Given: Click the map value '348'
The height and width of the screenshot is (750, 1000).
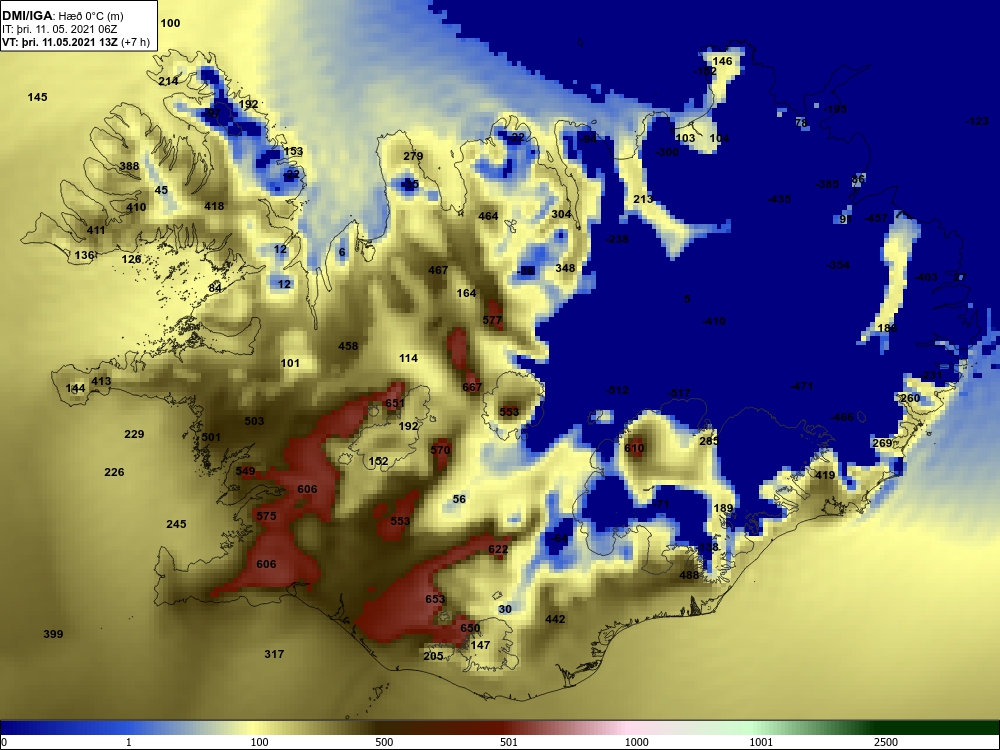Looking at the screenshot, I should point(565,268).
